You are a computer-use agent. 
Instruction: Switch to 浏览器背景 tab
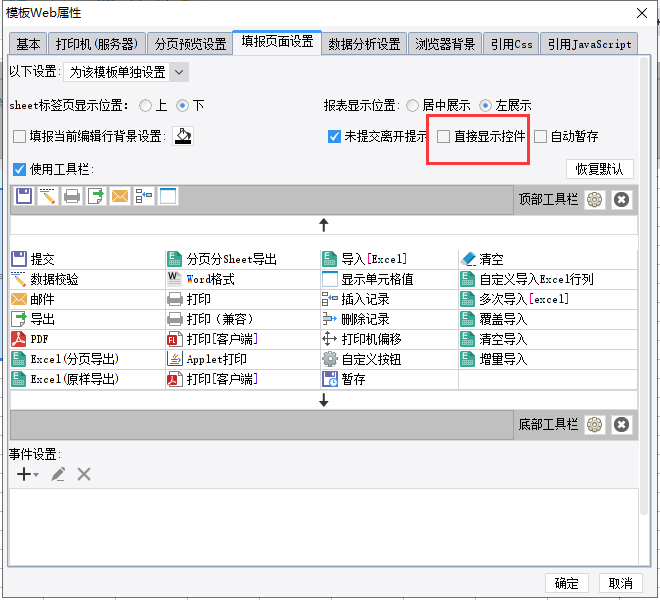tap(445, 44)
